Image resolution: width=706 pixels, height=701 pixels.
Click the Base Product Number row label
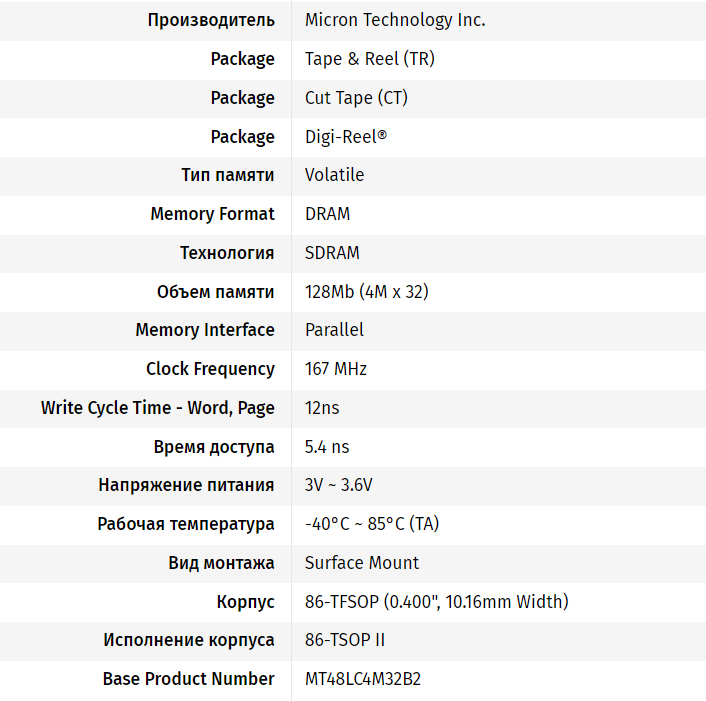coord(188,680)
